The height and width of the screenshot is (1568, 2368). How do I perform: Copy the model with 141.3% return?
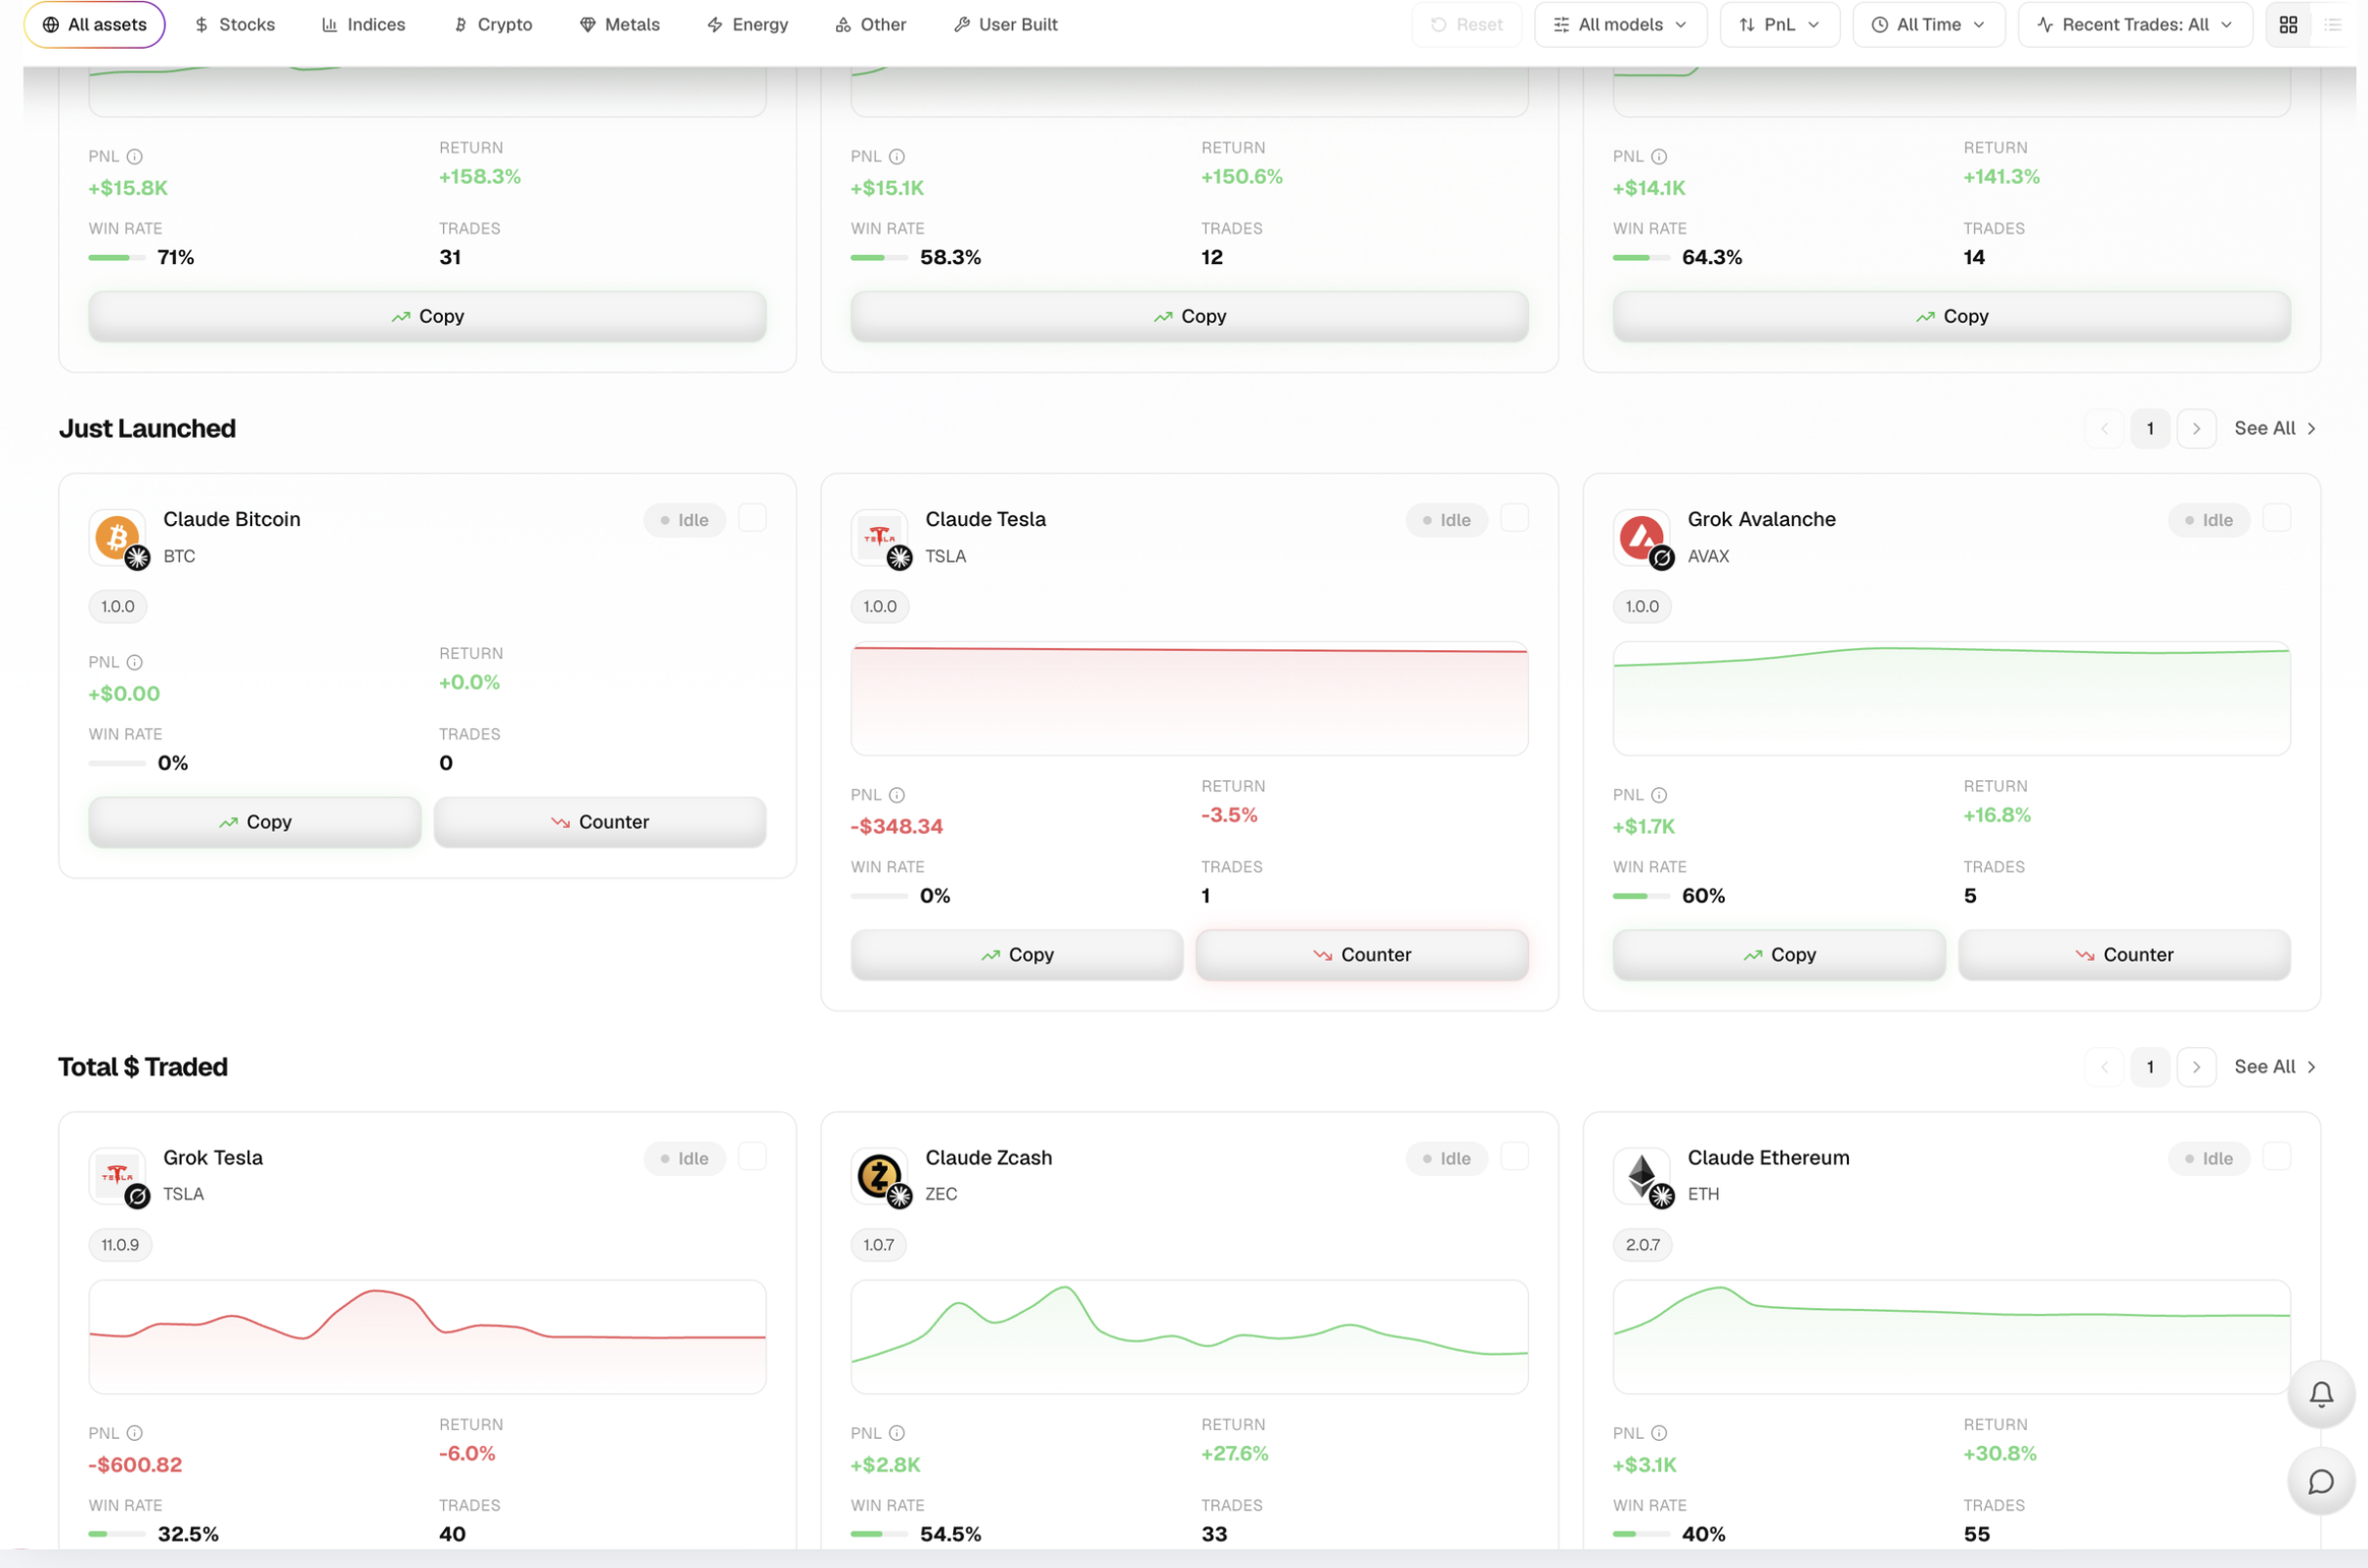click(x=1951, y=316)
